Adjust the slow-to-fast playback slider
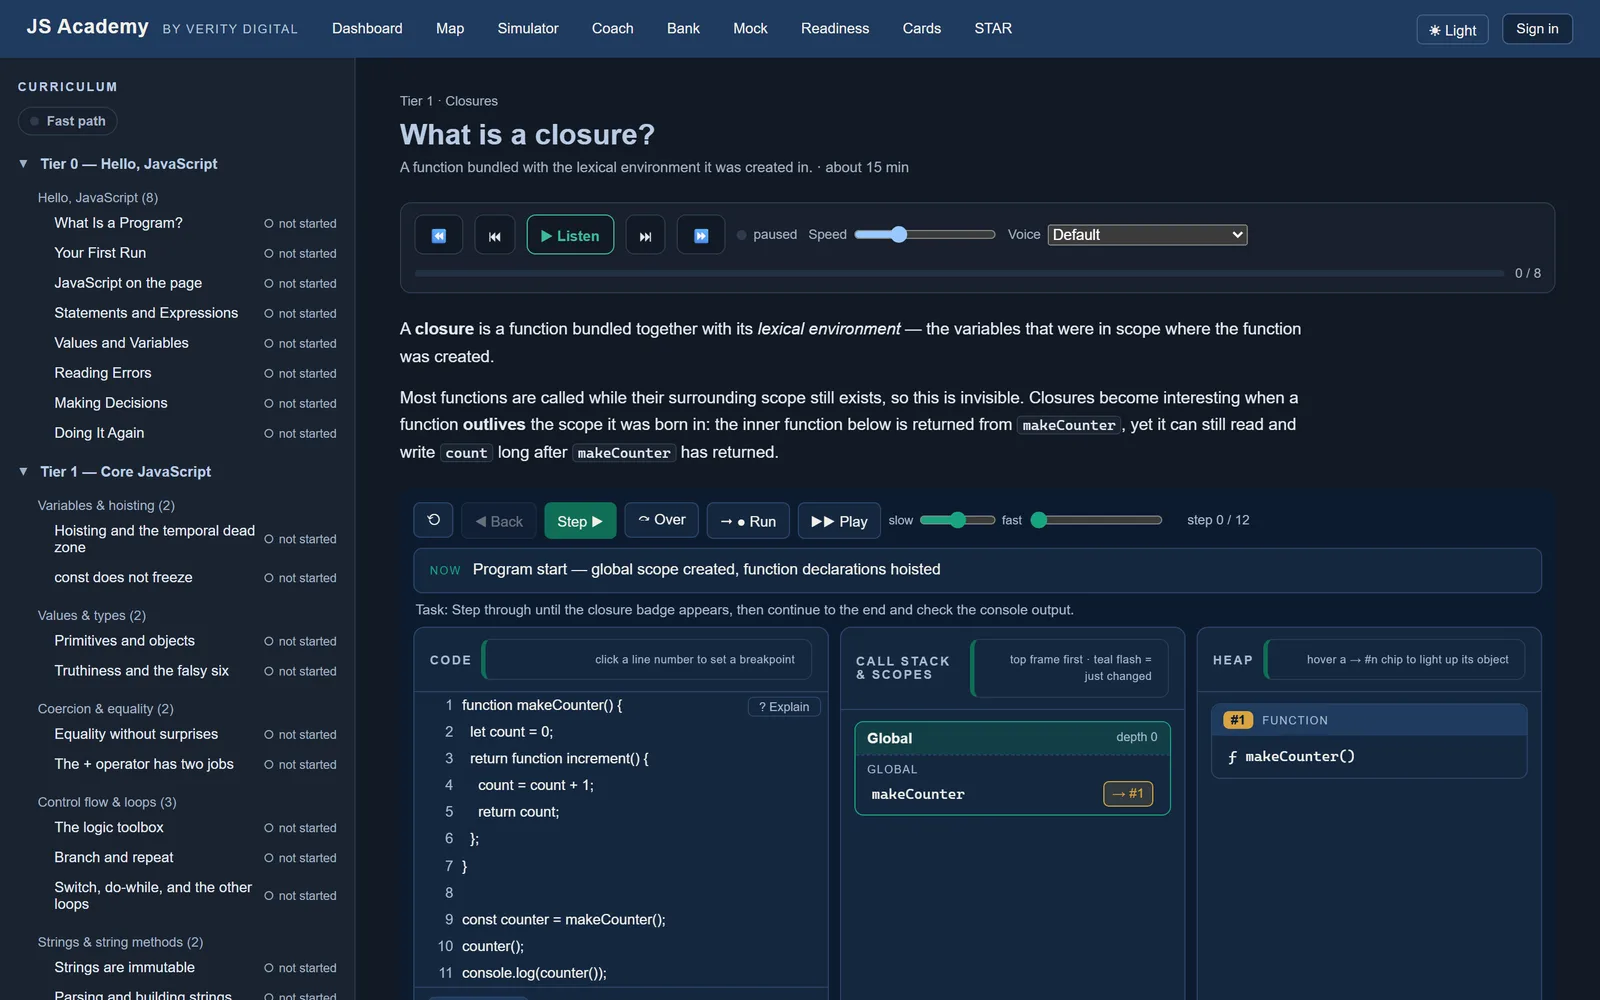Image resolution: width=1600 pixels, height=1000 pixels. tap(957, 520)
